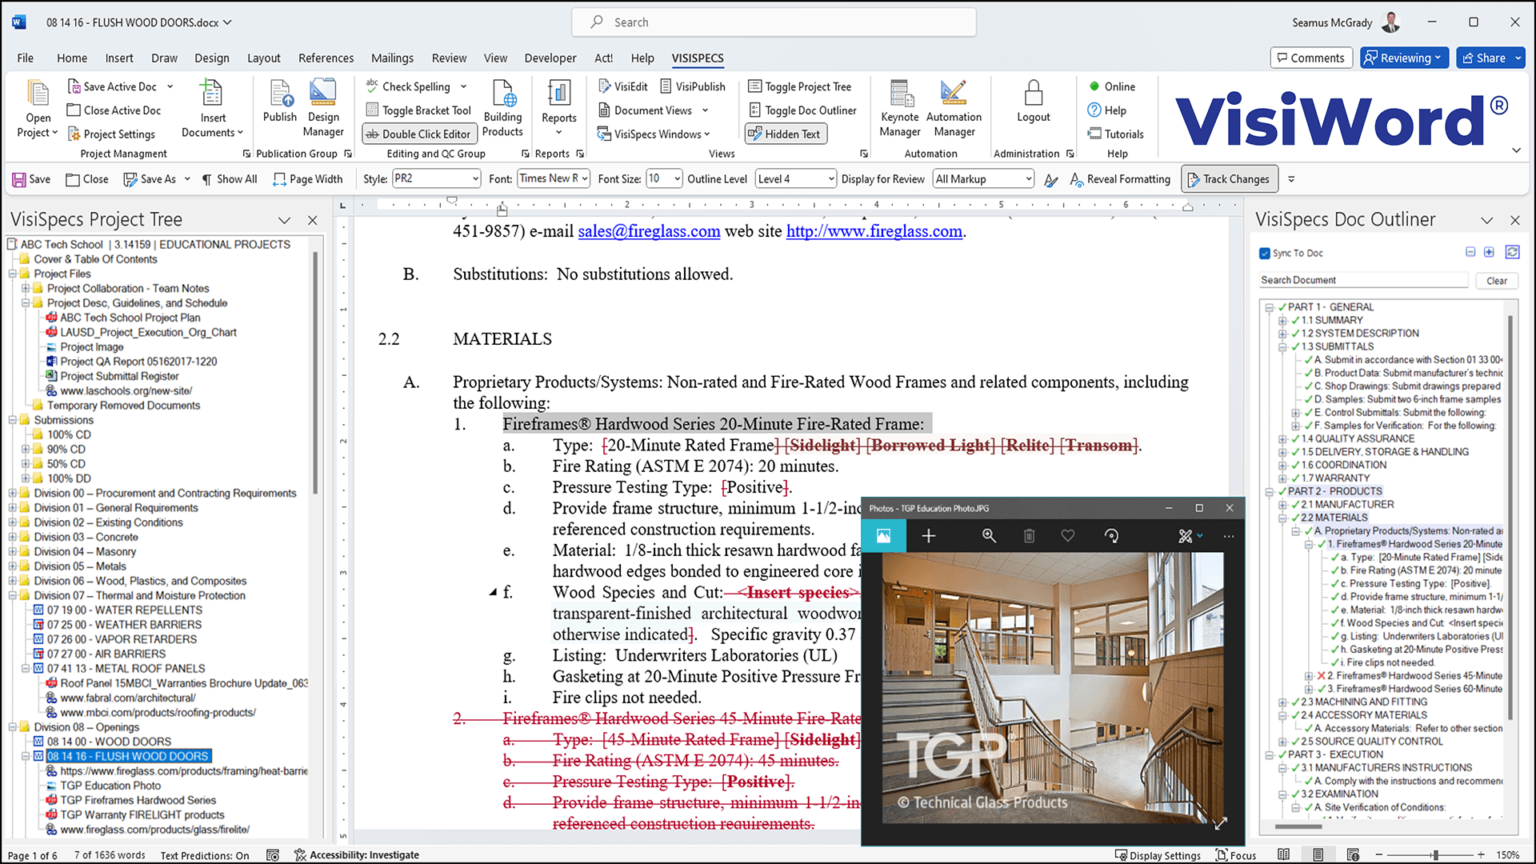This screenshot has height=864, width=1536.
Task: Follow the http://www.fireglass.com hyperlink
Action: pos(874,231)
